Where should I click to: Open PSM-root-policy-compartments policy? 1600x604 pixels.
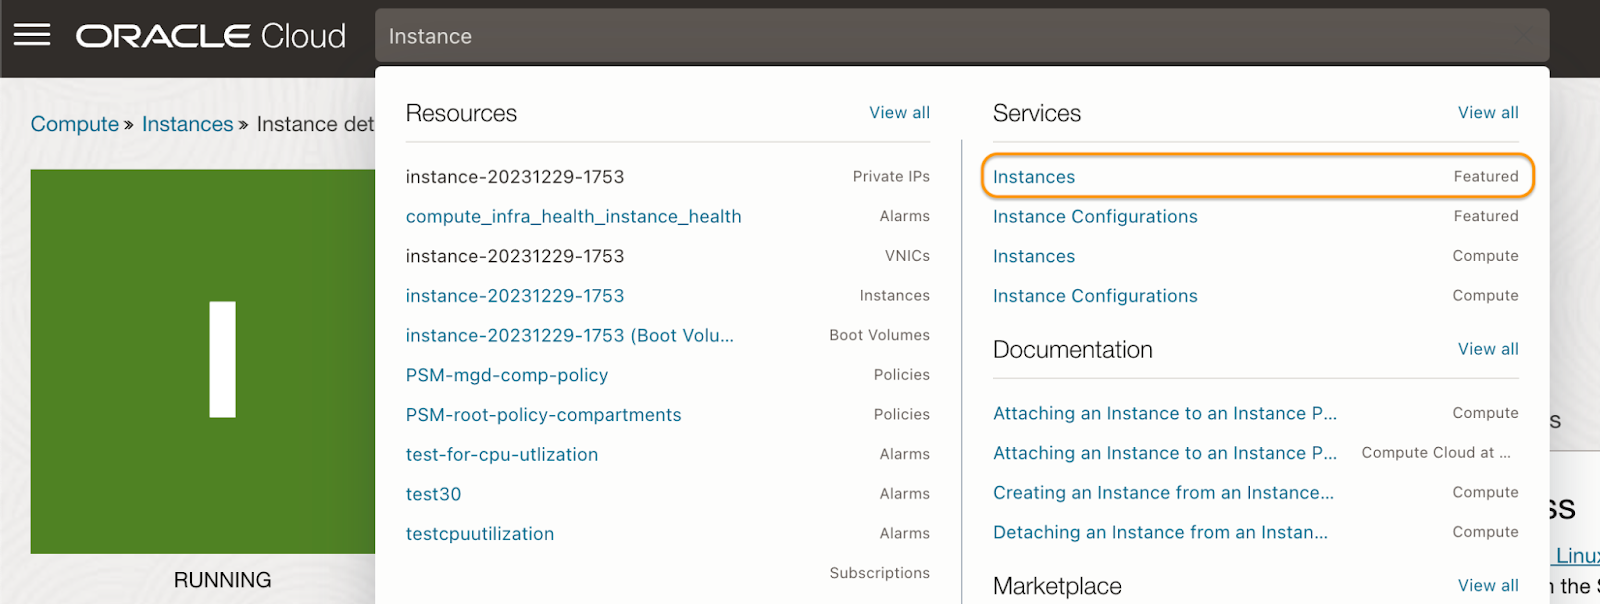(x=543, y=415)
